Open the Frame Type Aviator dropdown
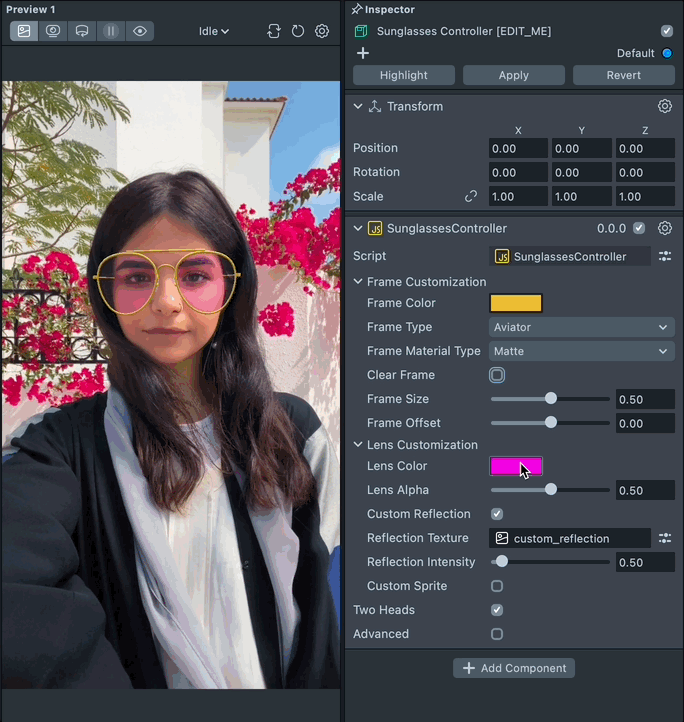The height and width of the screenshot is (722, 684). (x=581, y=327)
